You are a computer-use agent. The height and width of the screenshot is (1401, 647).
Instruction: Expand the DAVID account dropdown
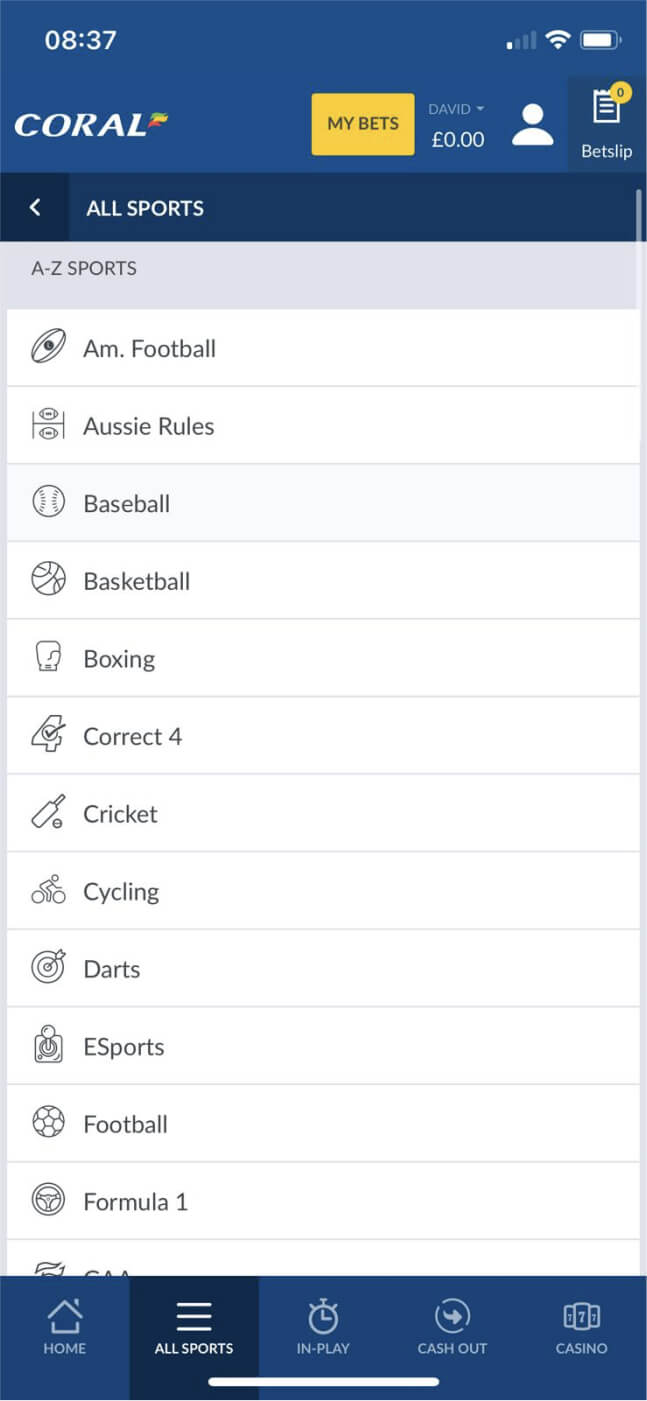[x=455, y=108]
